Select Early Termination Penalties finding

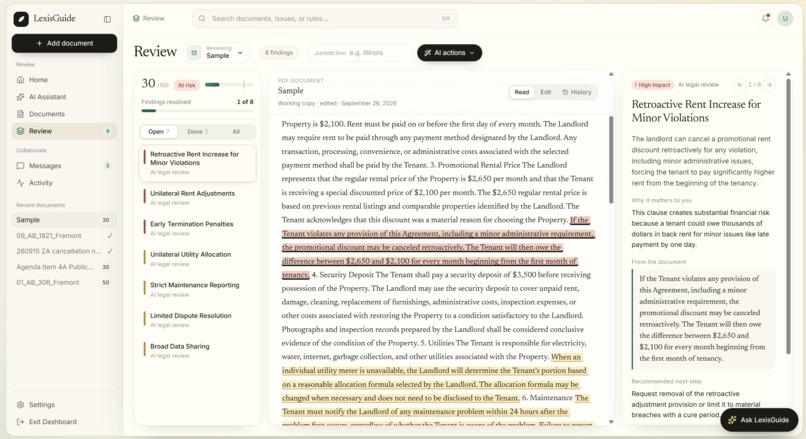pos(197,228)
